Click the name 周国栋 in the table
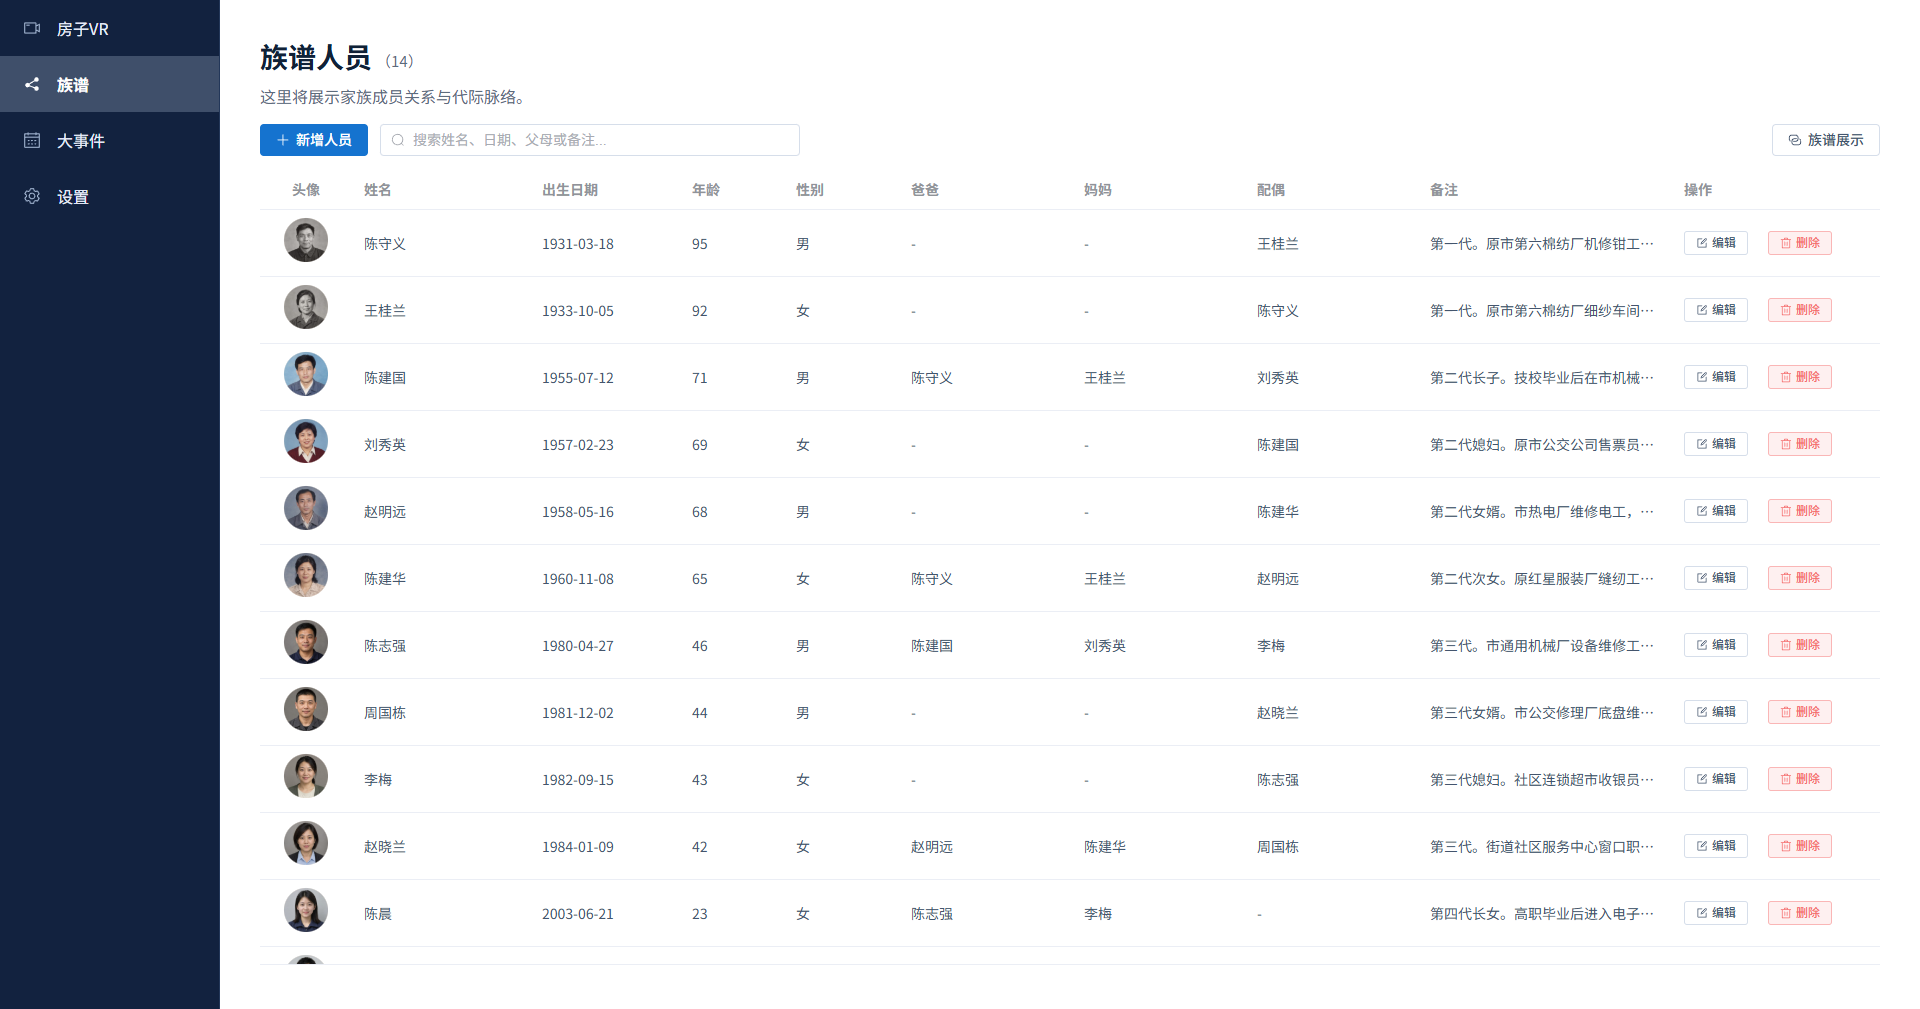The image size is (1920, 1009). (385, 713)
